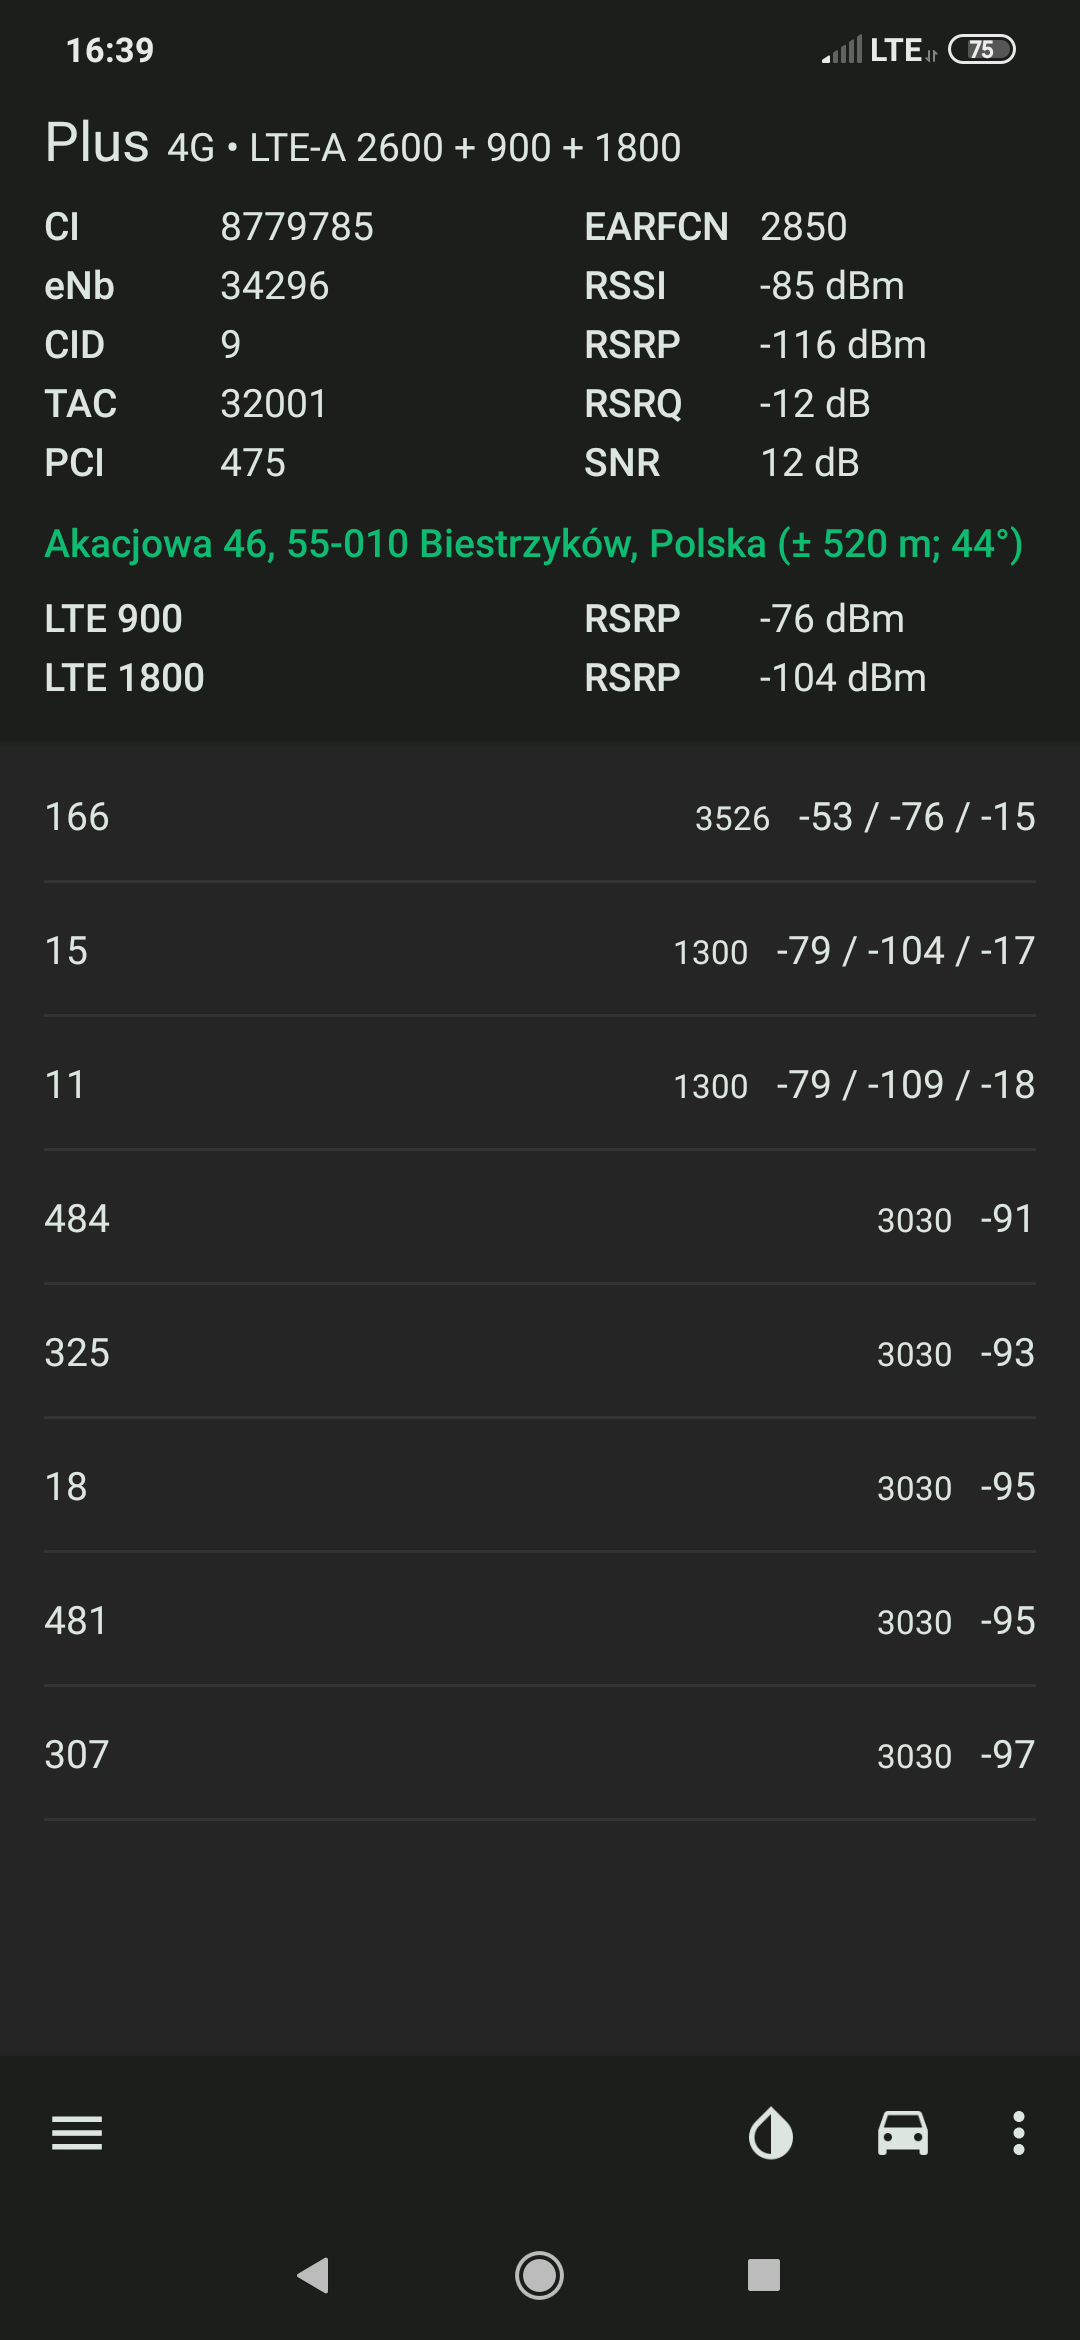Tap neighbor cell 307 entry

(x=540, y=1755)
